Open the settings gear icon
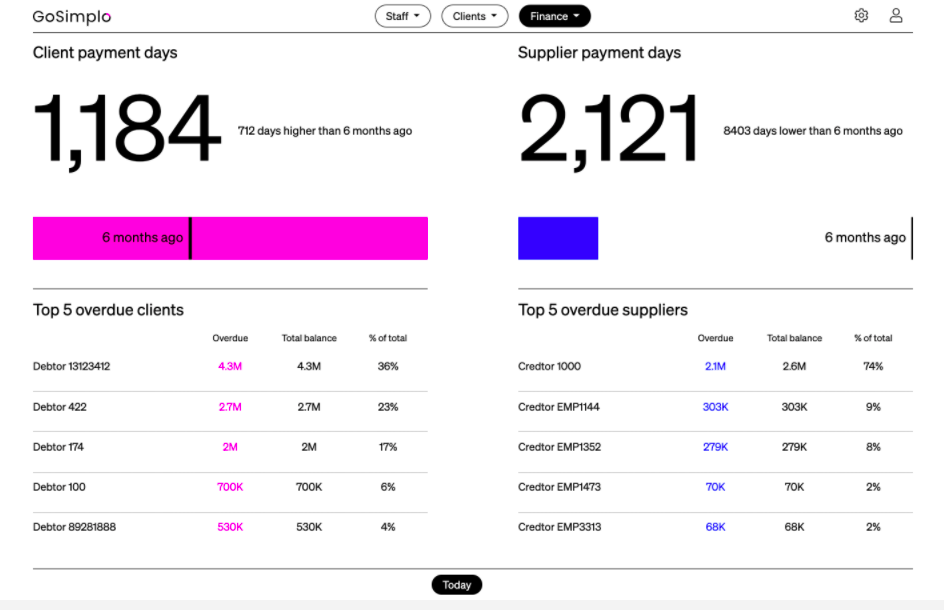This screenshot has width=944, height=610. (861, 16)
